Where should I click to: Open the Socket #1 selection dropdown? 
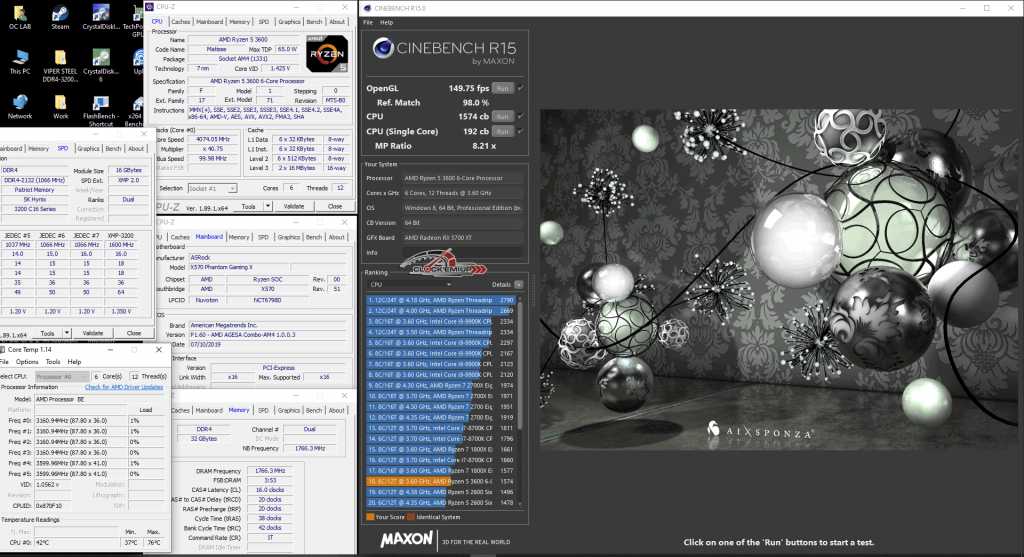(212, 188)
